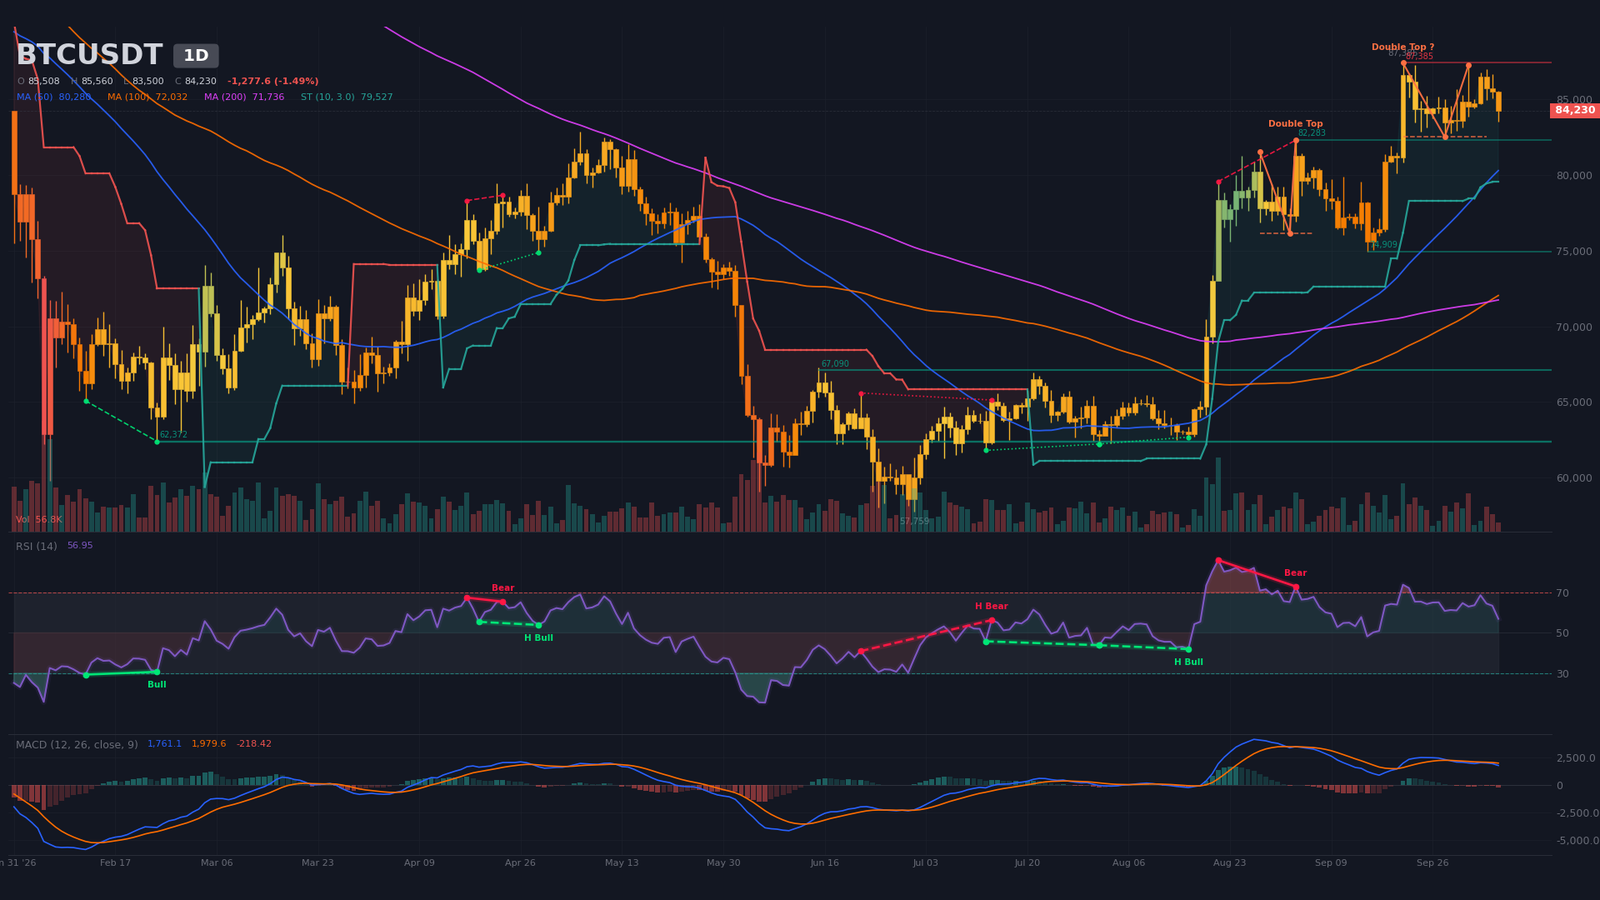This screenshot has width=1600, height=900.
Task: Click the Sep 26 date label
Action: [1432, 862]
